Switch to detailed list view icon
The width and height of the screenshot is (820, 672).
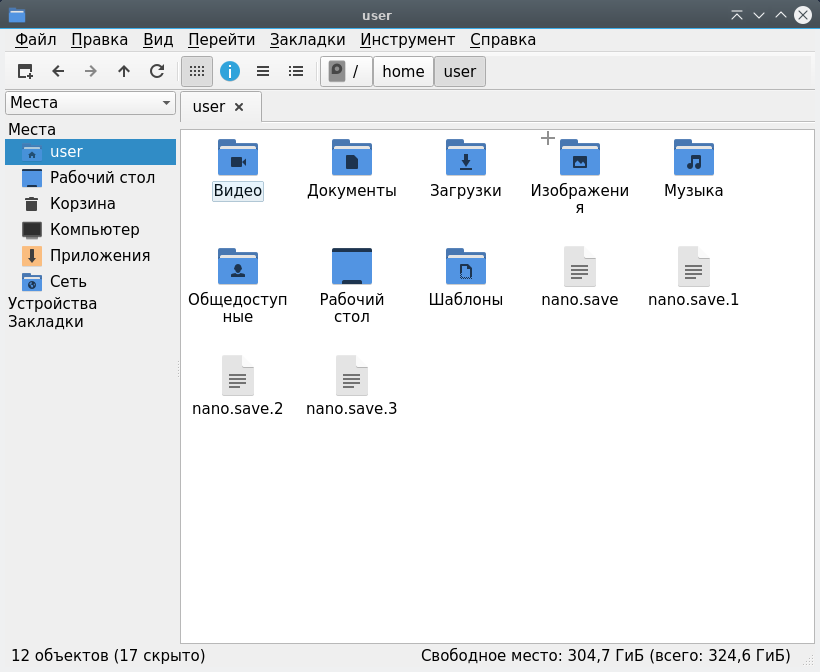click(x=296, y=71)
